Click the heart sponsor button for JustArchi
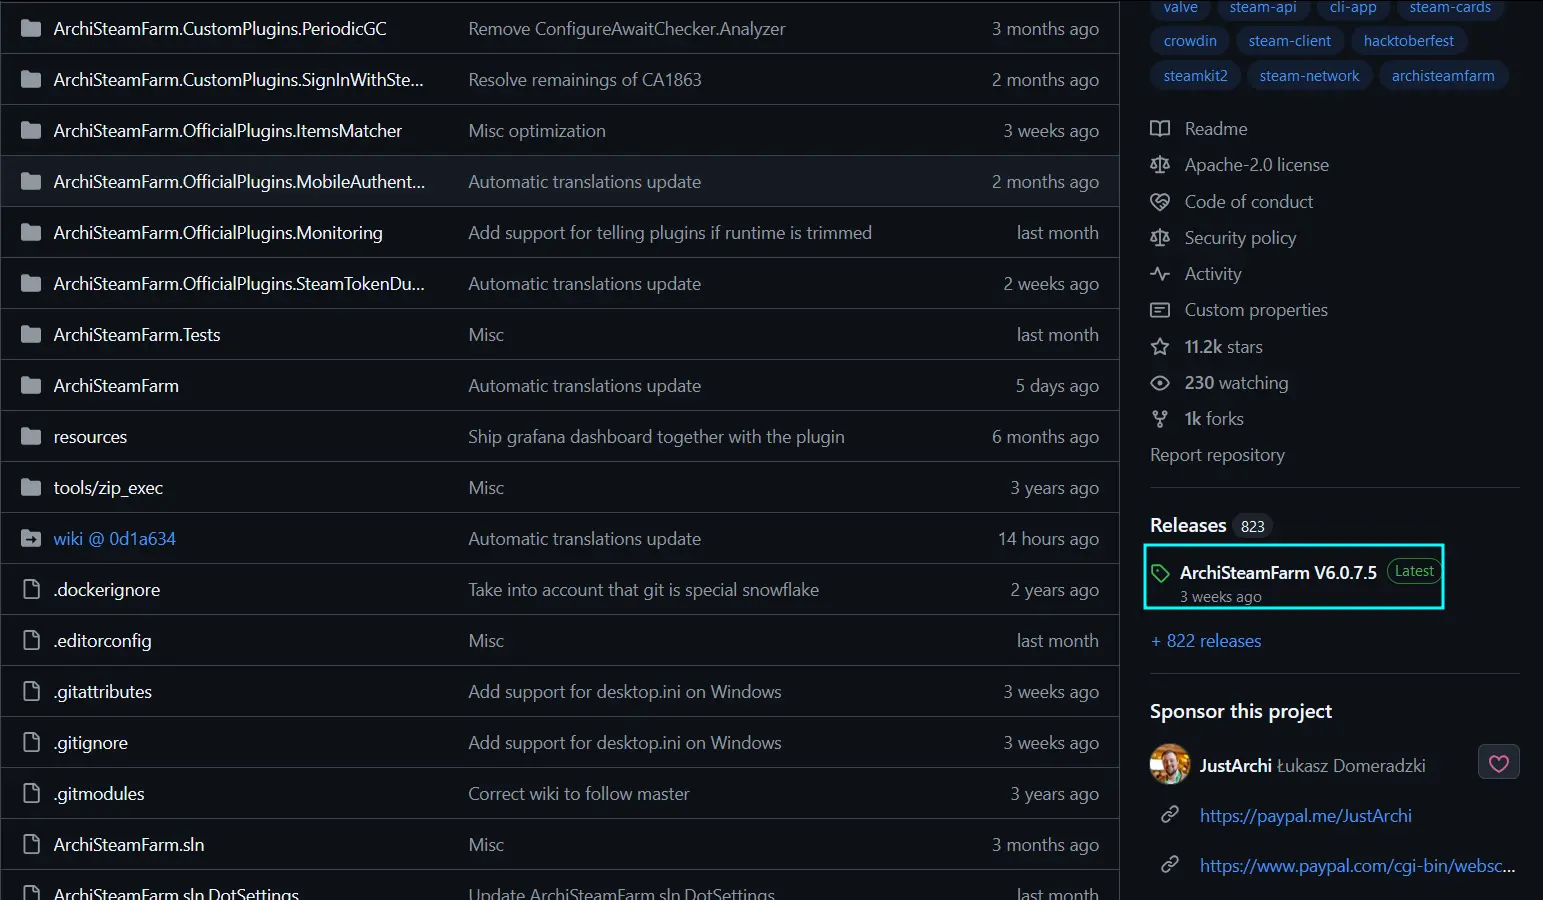The image size is (1543, 900). [1498, 763]
